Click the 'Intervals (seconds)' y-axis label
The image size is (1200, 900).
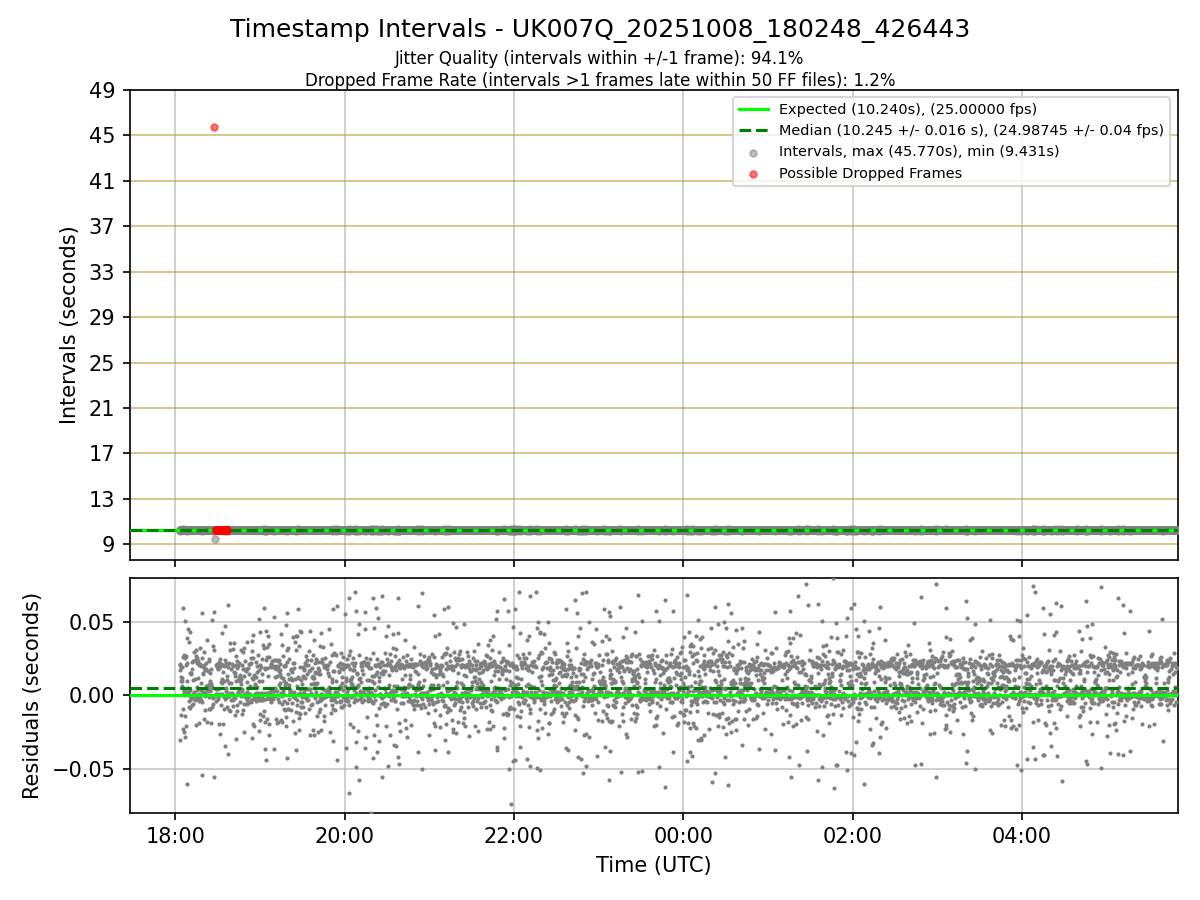68,325
